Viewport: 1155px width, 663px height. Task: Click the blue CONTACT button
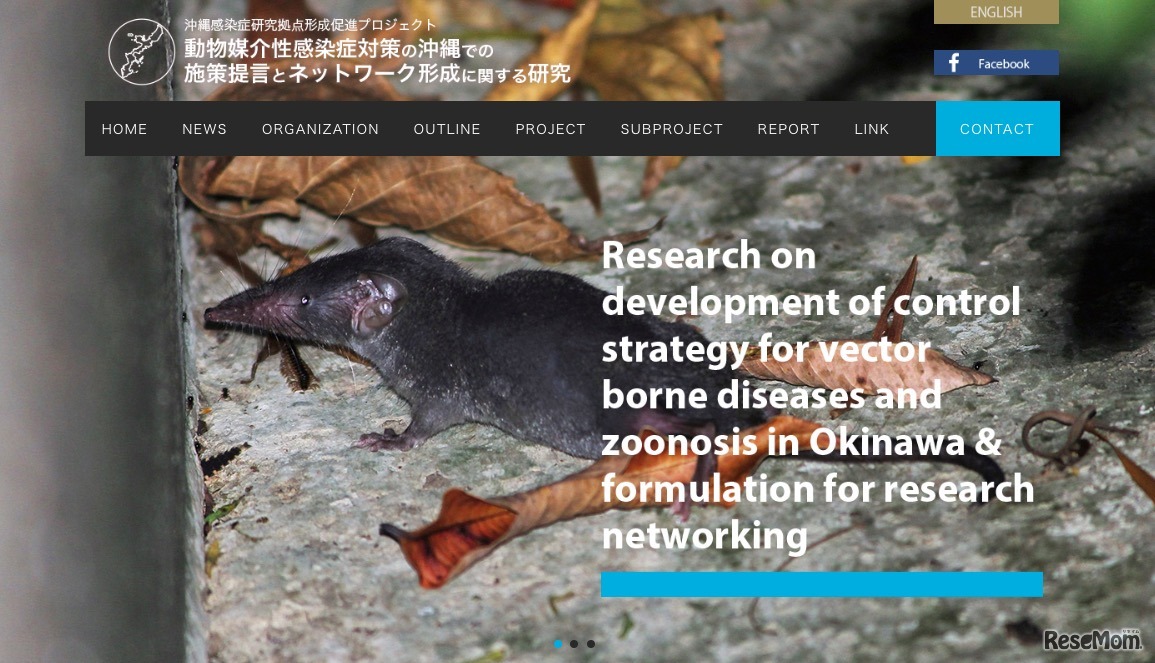point(998,128)
